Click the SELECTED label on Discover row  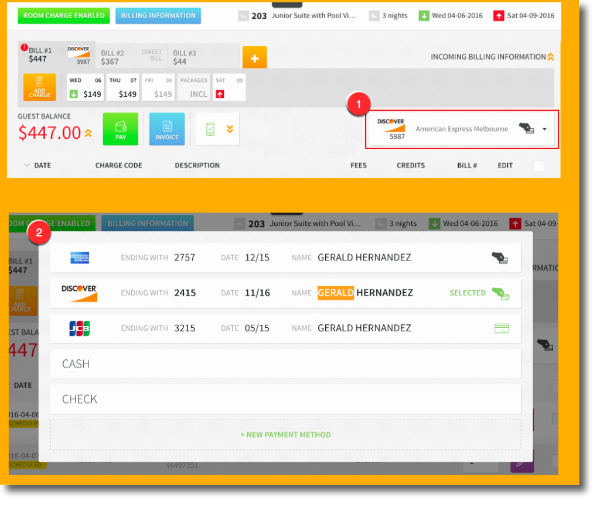[x=467, y=293]
